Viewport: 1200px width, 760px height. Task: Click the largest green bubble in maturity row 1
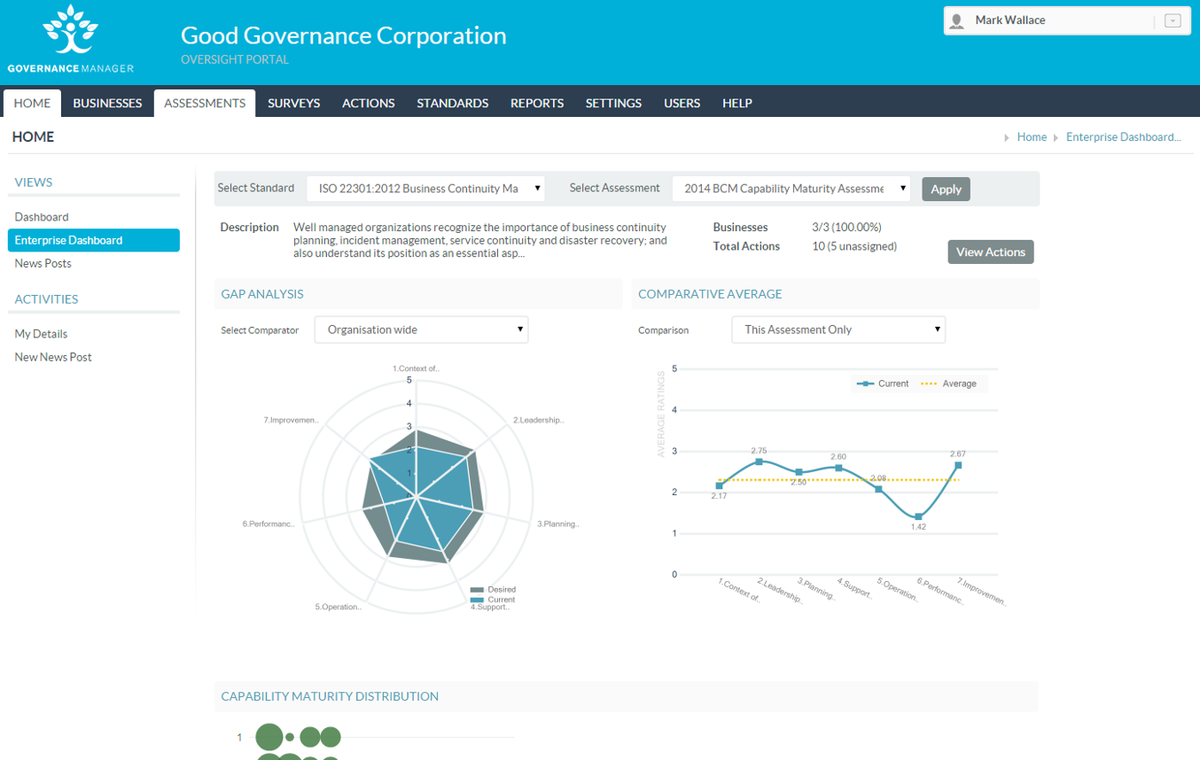point(269,738)
